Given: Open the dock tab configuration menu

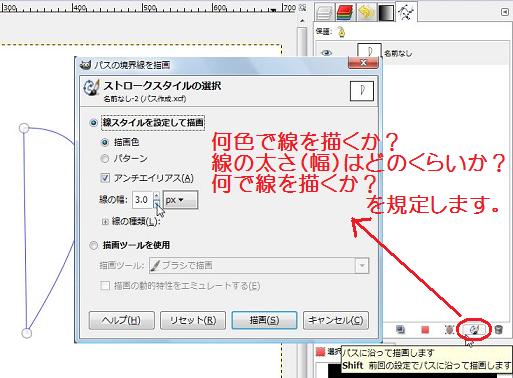Looking at the screenshot, I should pyautogui.click(x=506, y=12).
